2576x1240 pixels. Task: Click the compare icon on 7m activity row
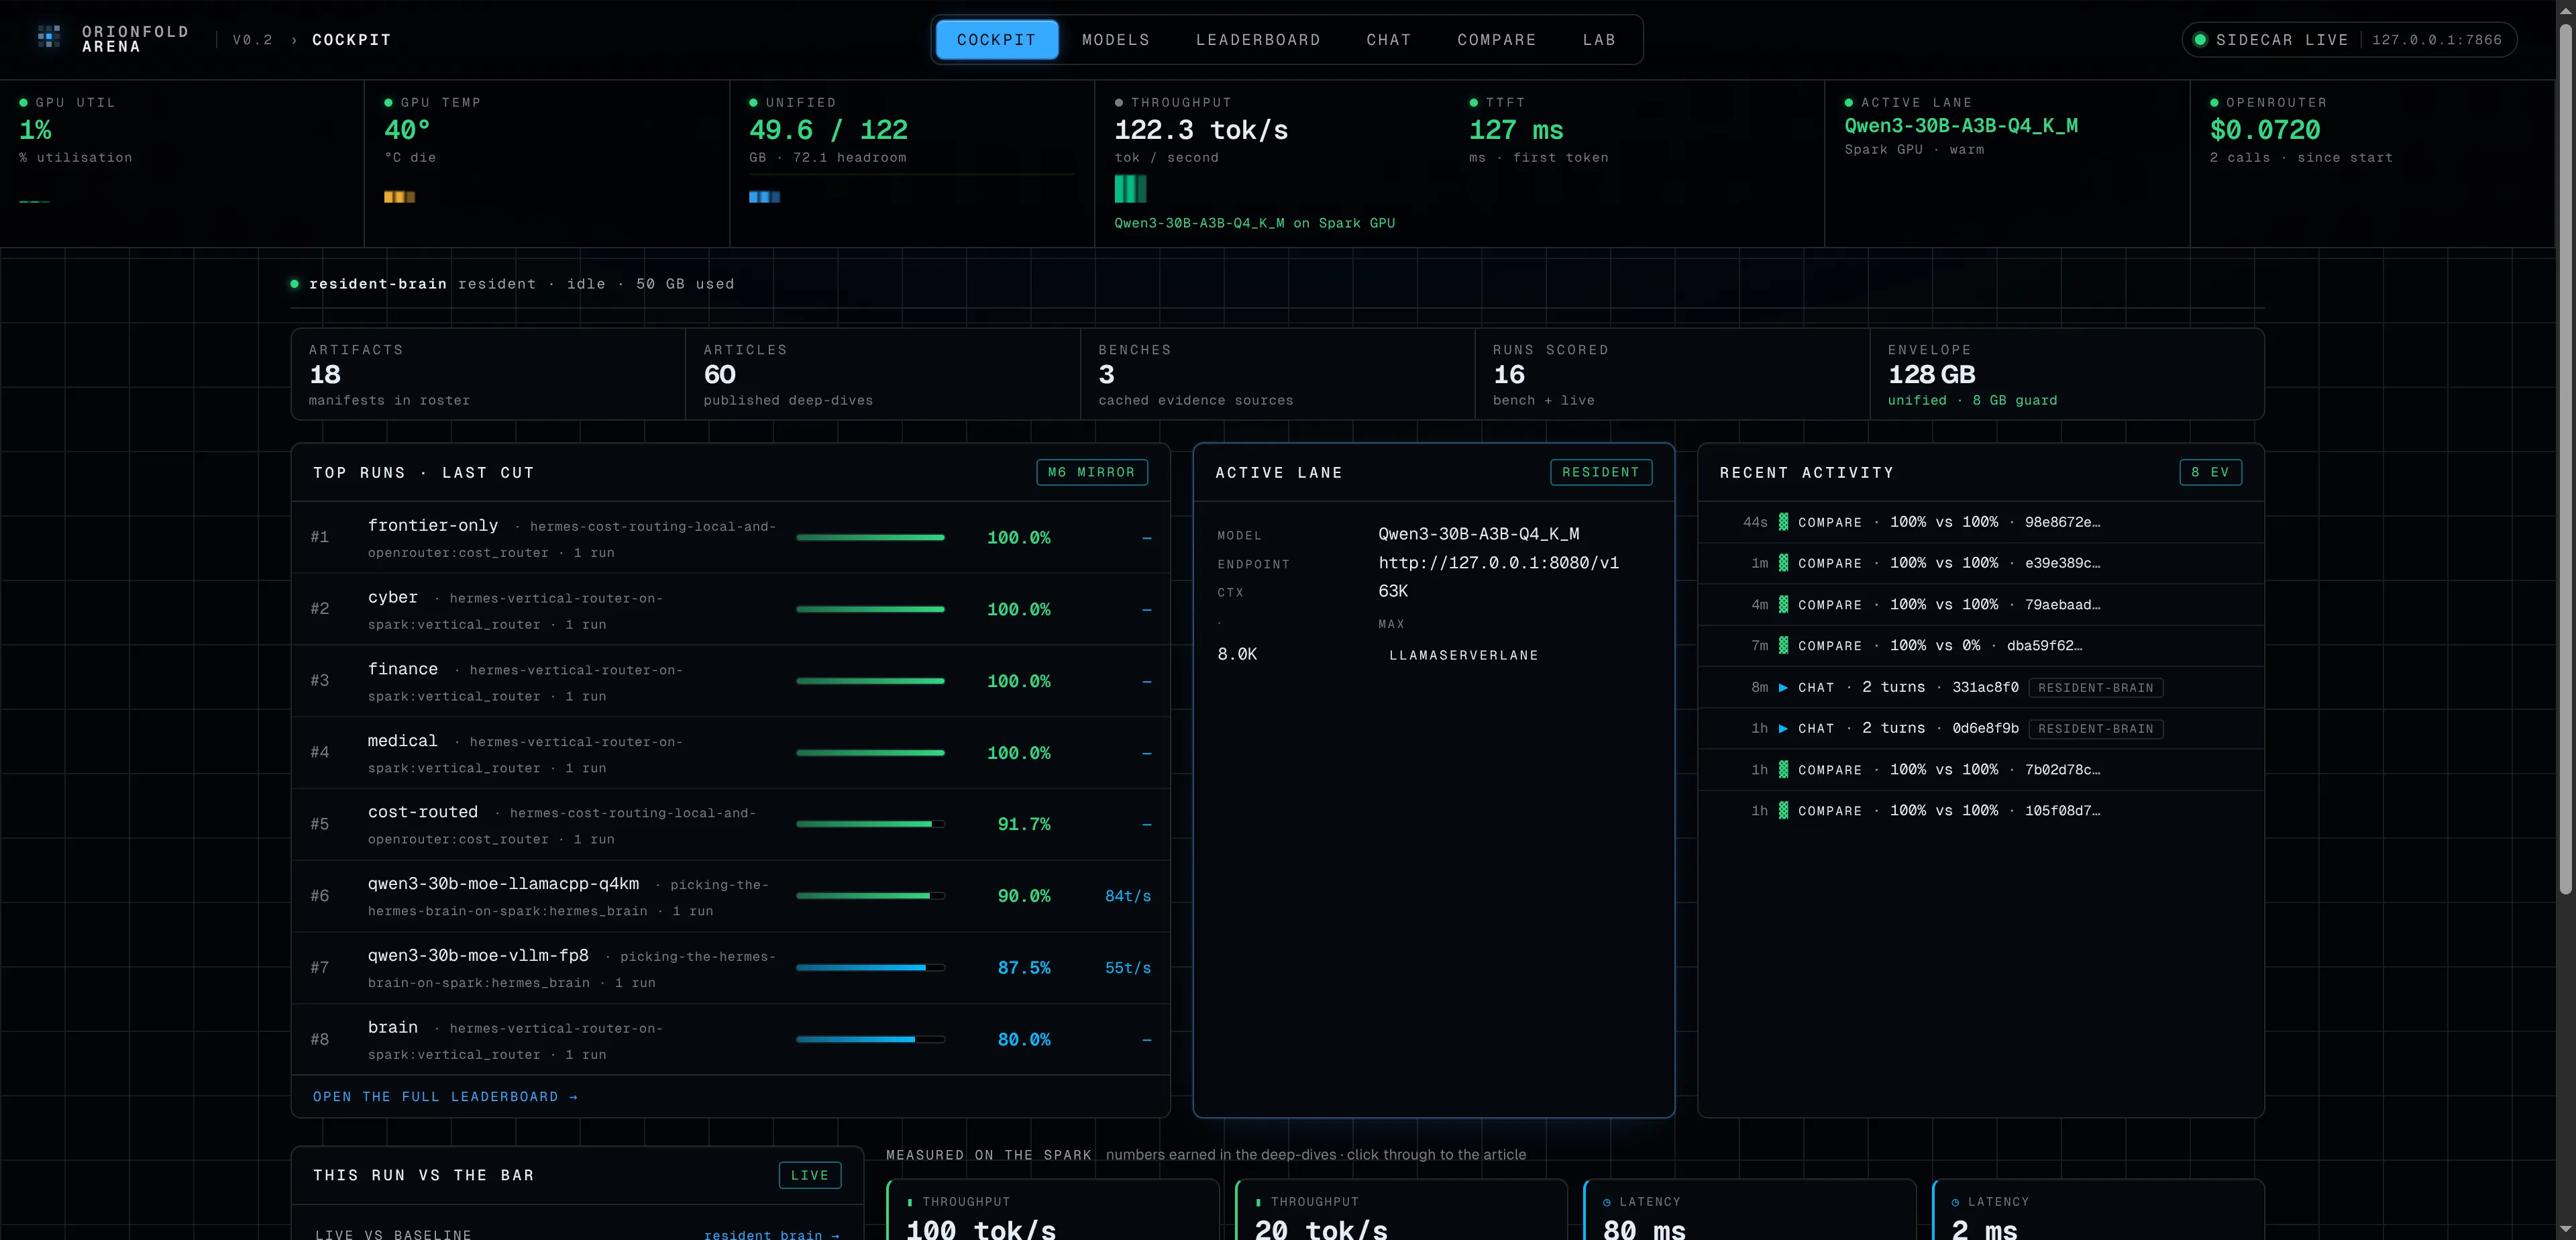(1783, 646)
